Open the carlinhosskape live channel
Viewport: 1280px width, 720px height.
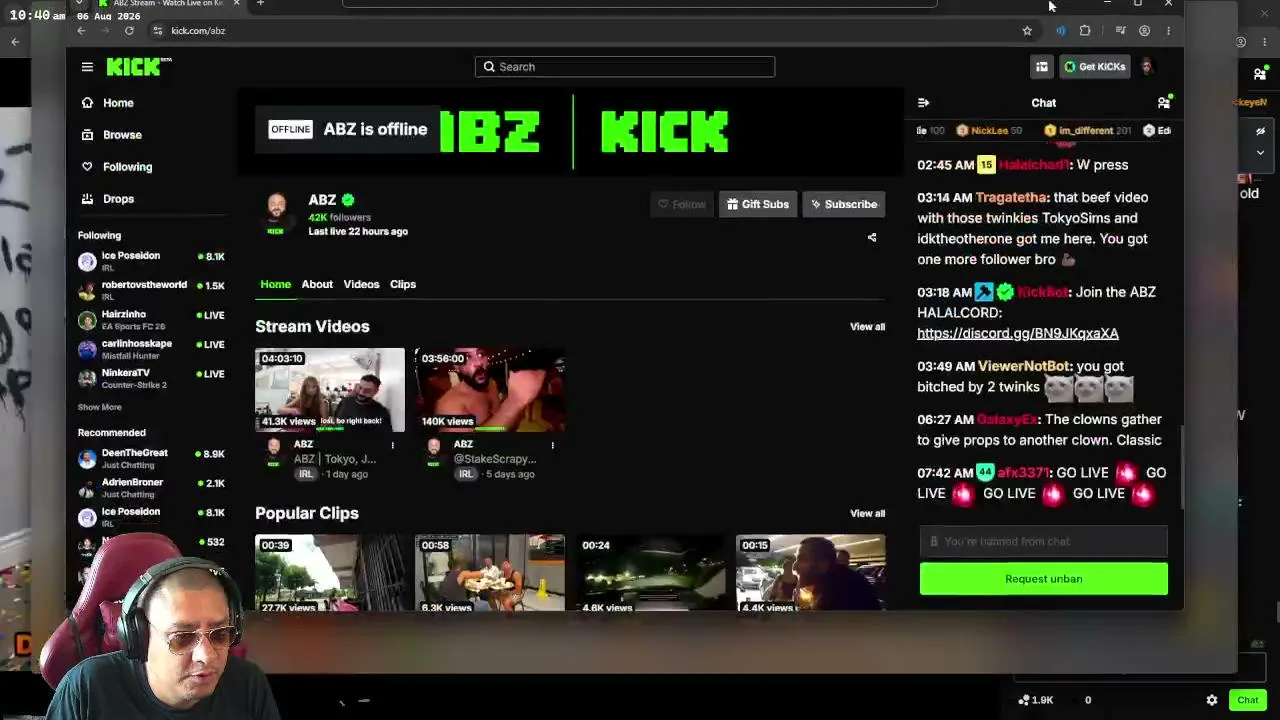pyautogui.click(x=152, y=349)
